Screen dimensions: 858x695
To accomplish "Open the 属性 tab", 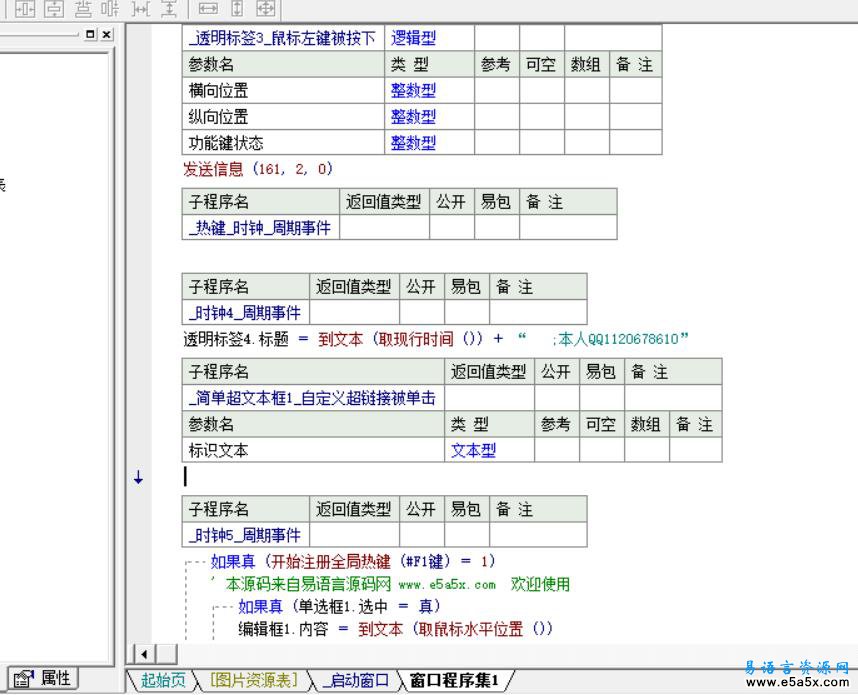I will (x=43, y=679).
